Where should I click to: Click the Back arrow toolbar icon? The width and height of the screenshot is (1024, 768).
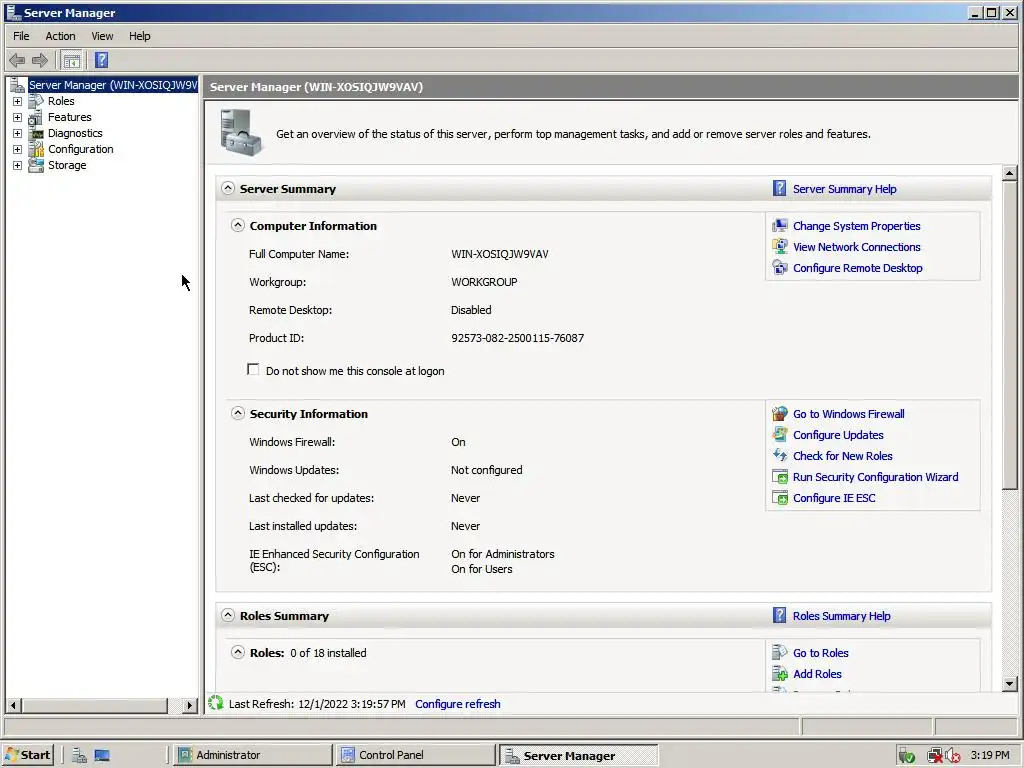click(x=17, y=61)
